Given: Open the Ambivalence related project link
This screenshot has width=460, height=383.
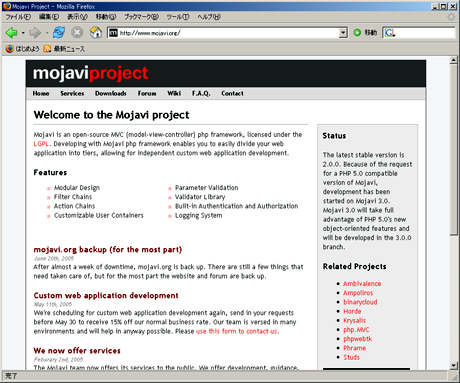Looking at the screenshot, I should (362, 284).
